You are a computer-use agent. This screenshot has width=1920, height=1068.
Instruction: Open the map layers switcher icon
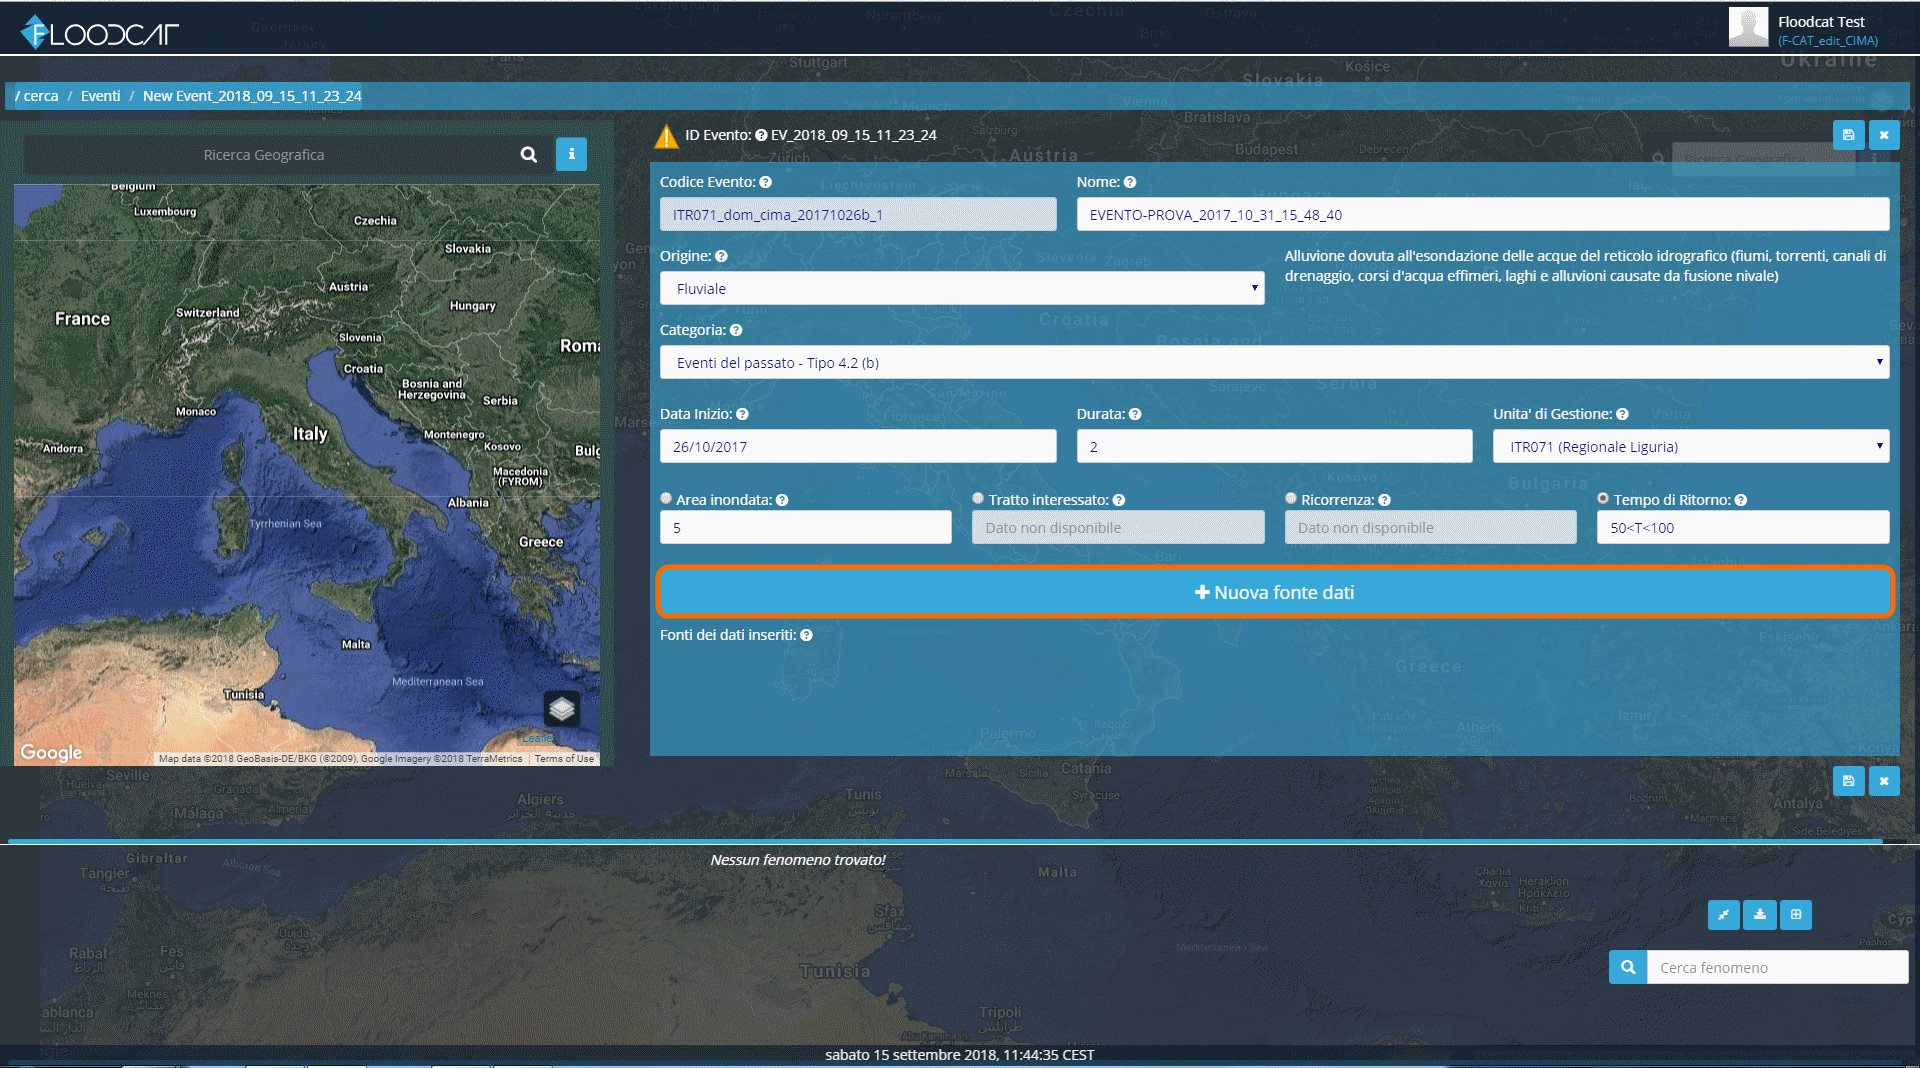pos(562,709)
